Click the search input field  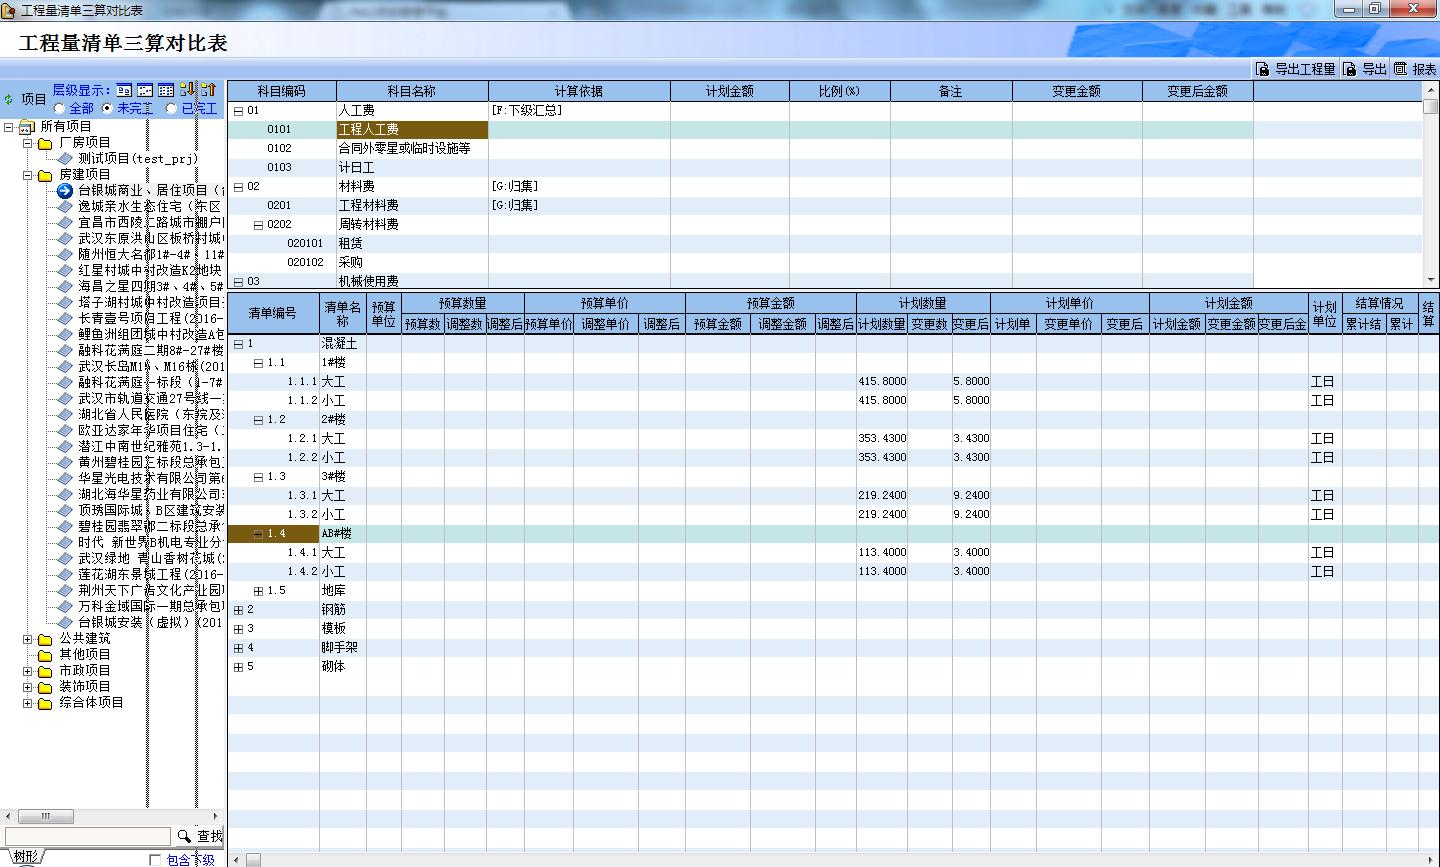click(88, 836)
